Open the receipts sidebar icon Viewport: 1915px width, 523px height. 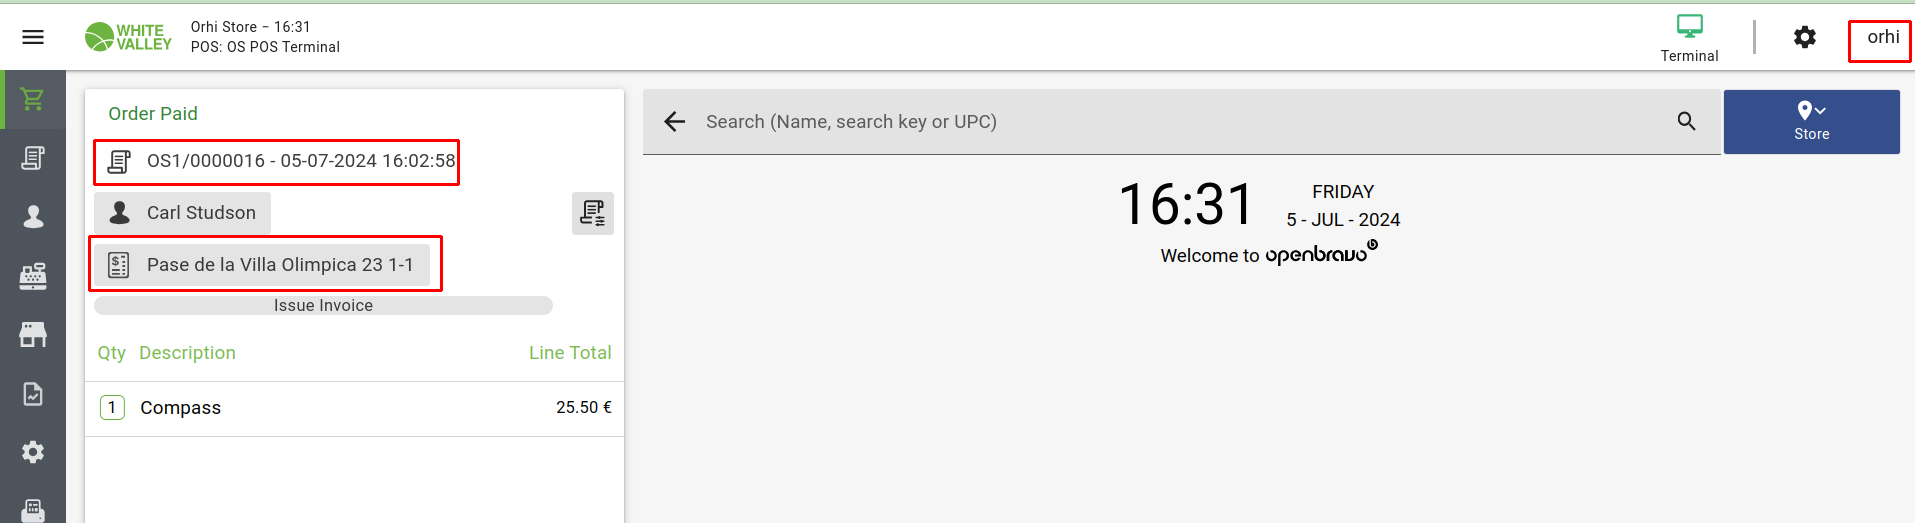[33, 158]
